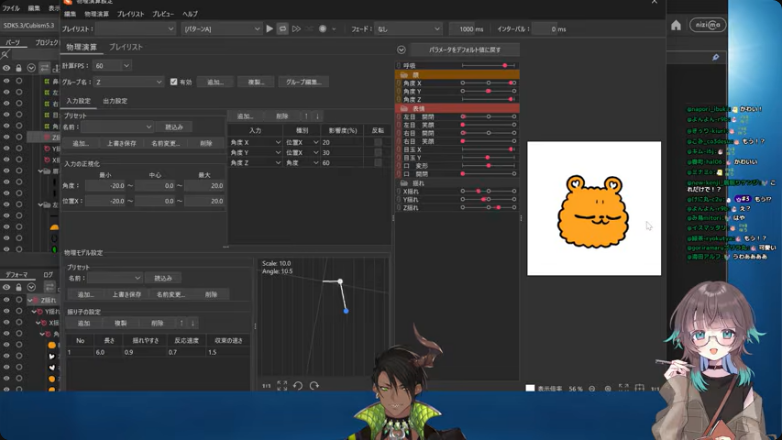Click the record circle icon
This screenshot has width=782, height=440.
point(323,29)
